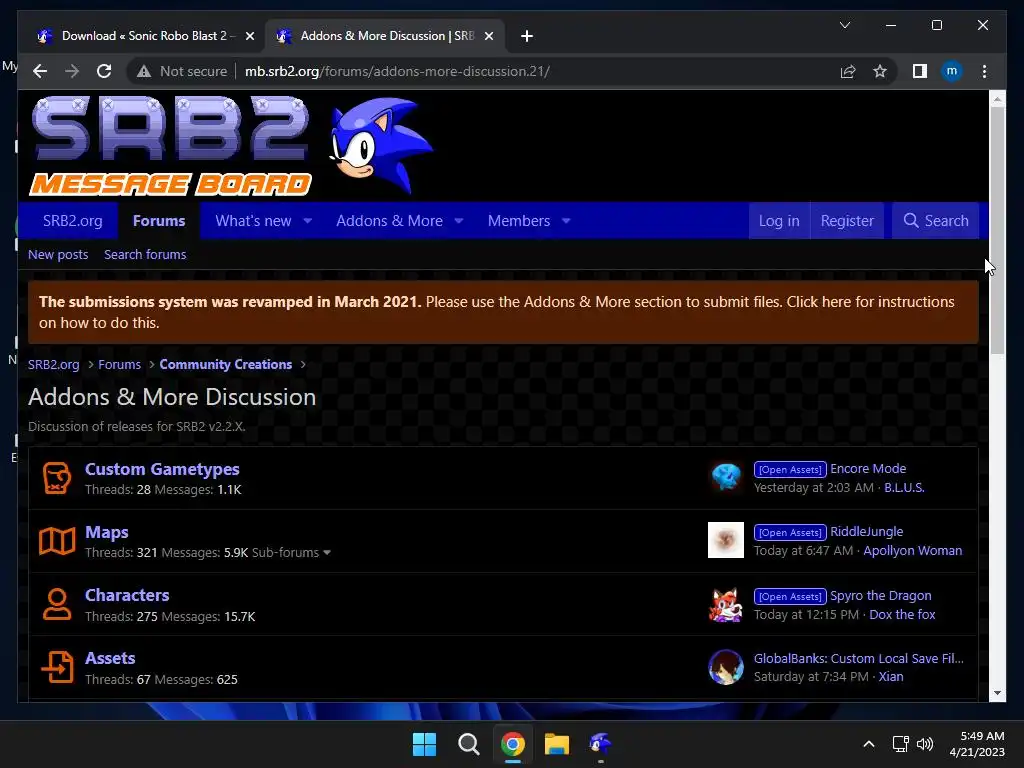Image resolution: width=1024 pixels, height=768 pixels.
Task: Open the Assets forum title
Action: click(x=110, y=658)
